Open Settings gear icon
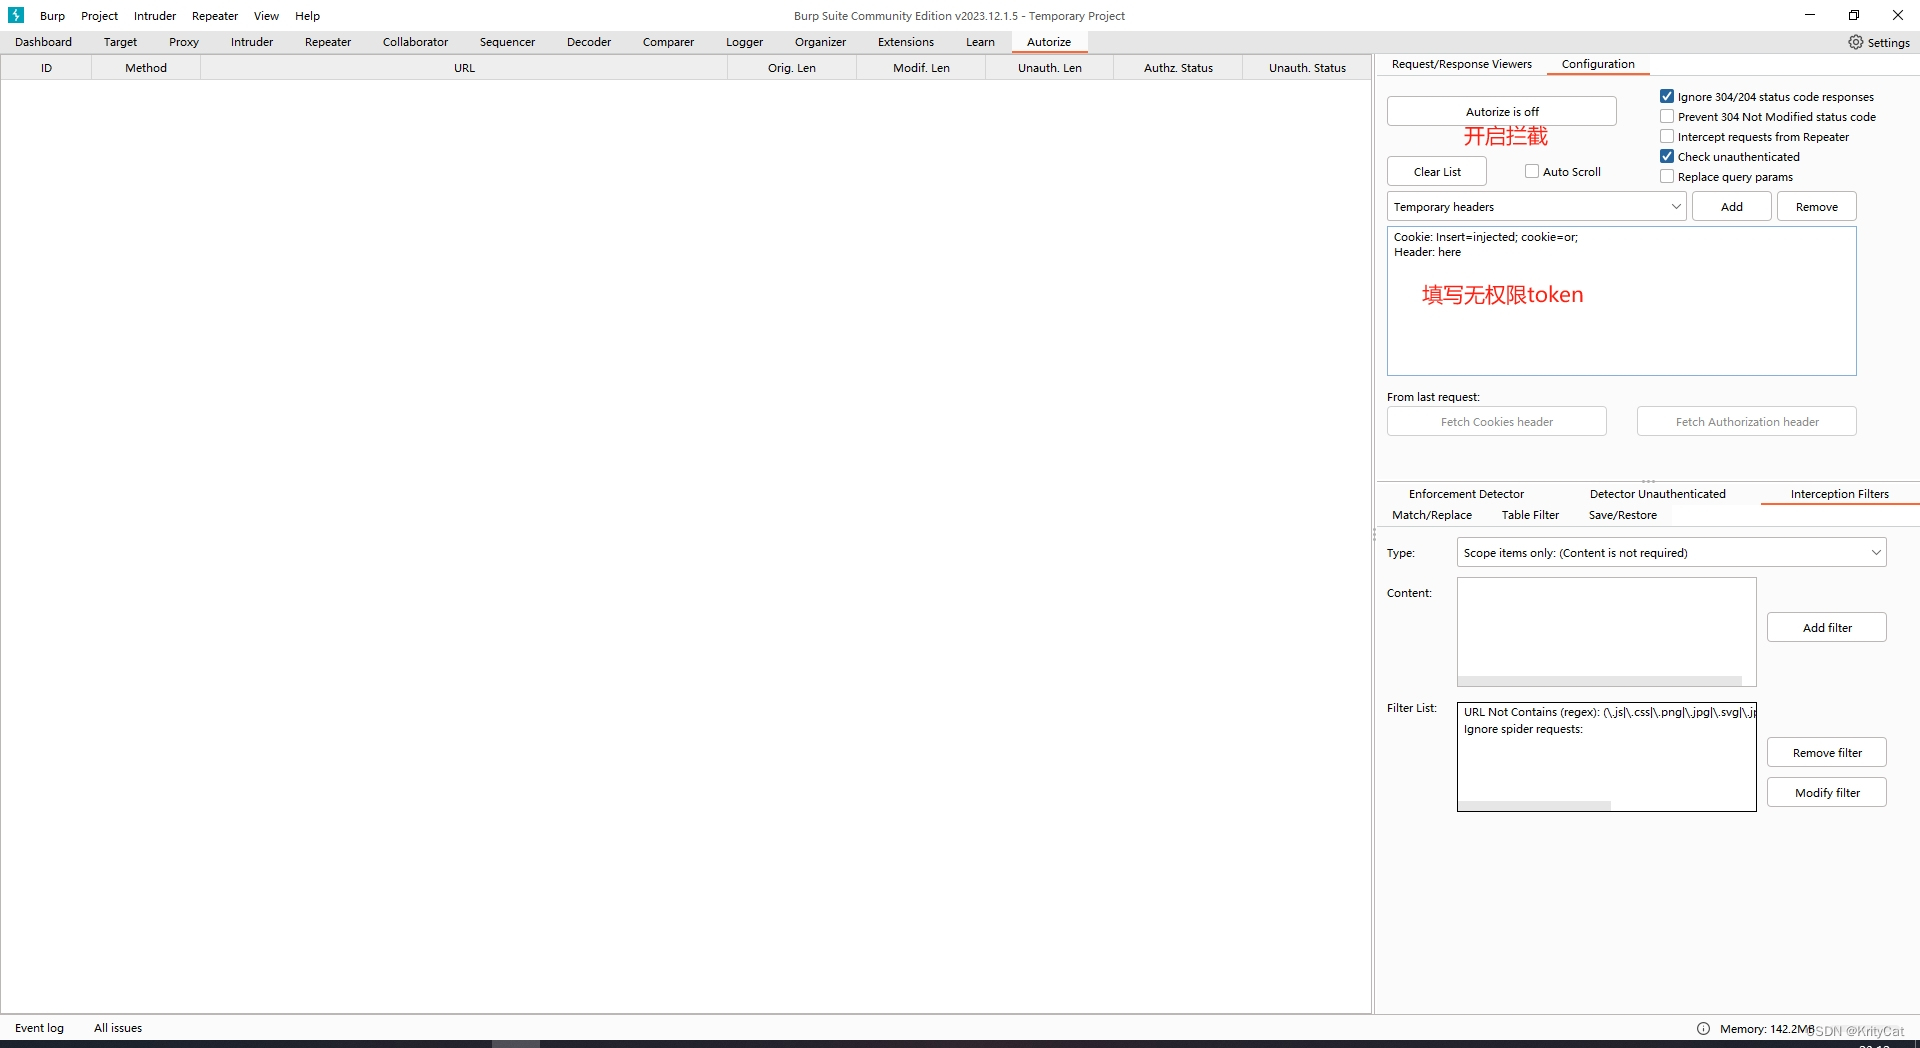 [x=1856, y=42]
